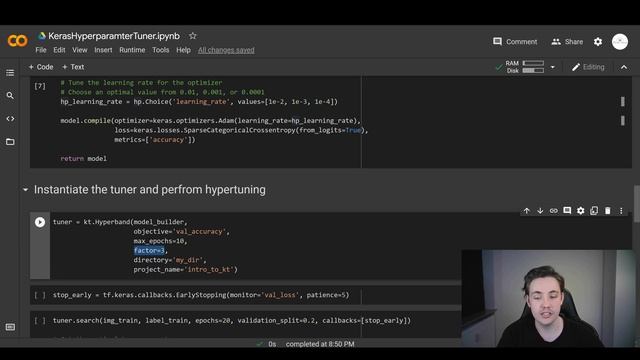Open cell editor settings gear

[580, 211]
